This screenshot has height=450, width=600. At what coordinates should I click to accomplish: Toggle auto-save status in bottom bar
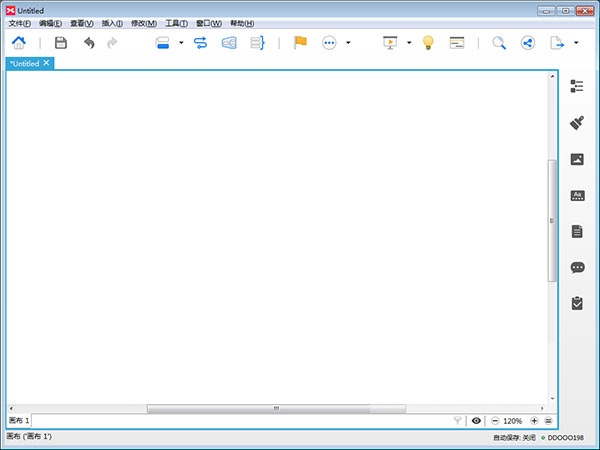pos(514,437)
